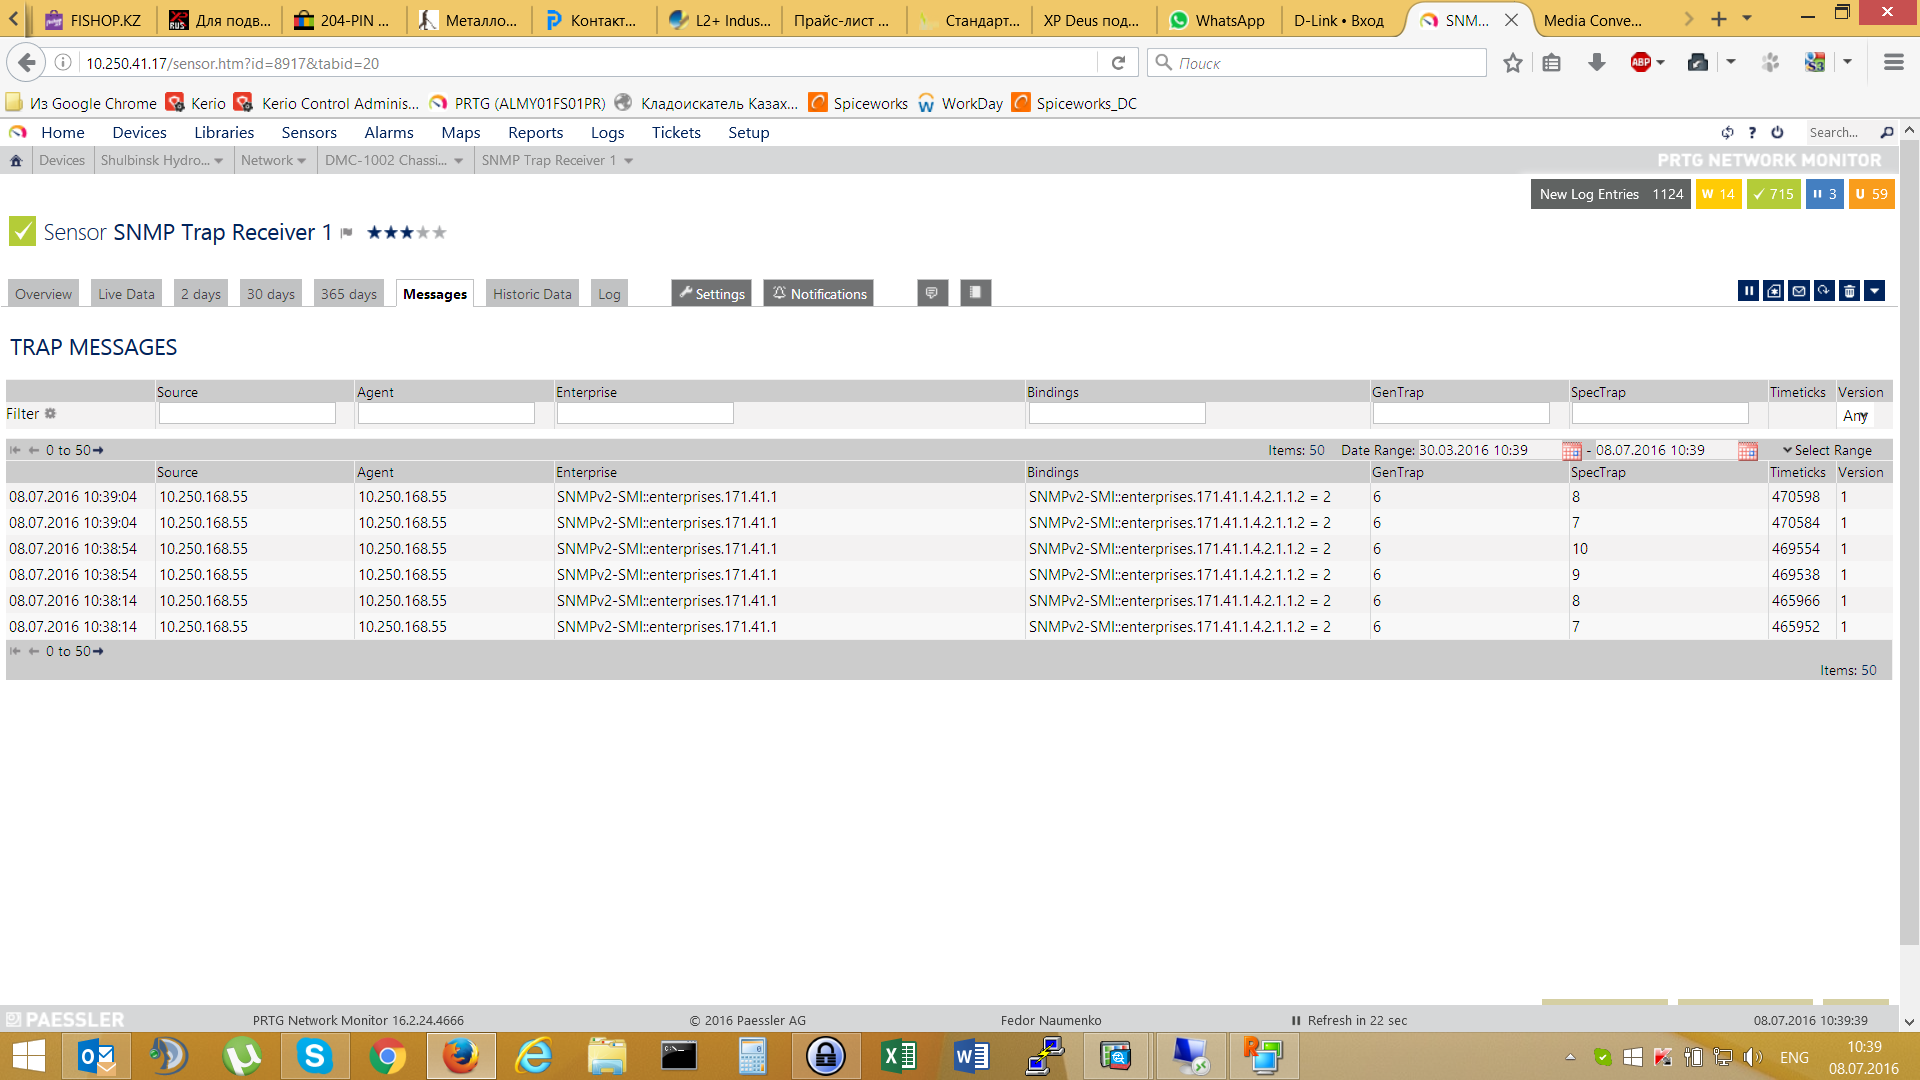The image size is (1920, 1080).
Task: Click the priority flag next to sensor name
Action: 347,233
